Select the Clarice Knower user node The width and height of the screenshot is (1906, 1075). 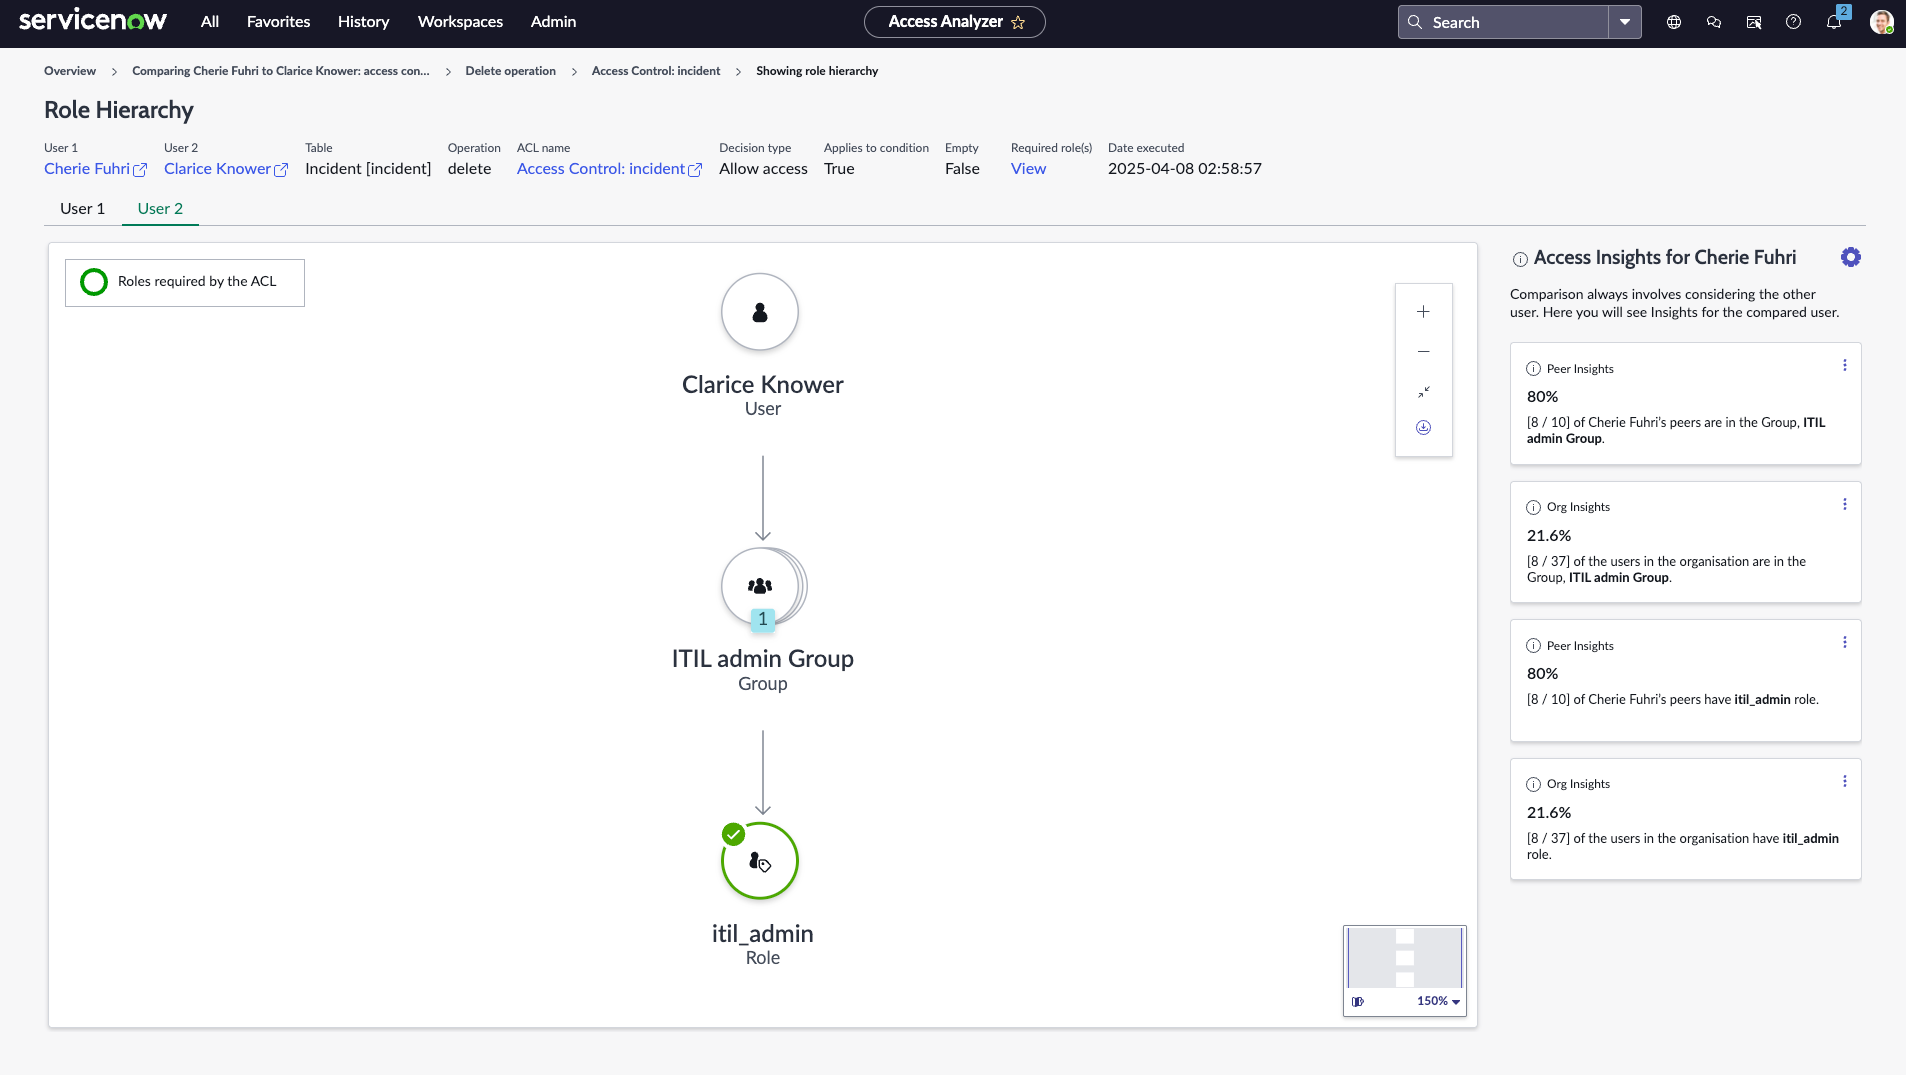[760, 312]
